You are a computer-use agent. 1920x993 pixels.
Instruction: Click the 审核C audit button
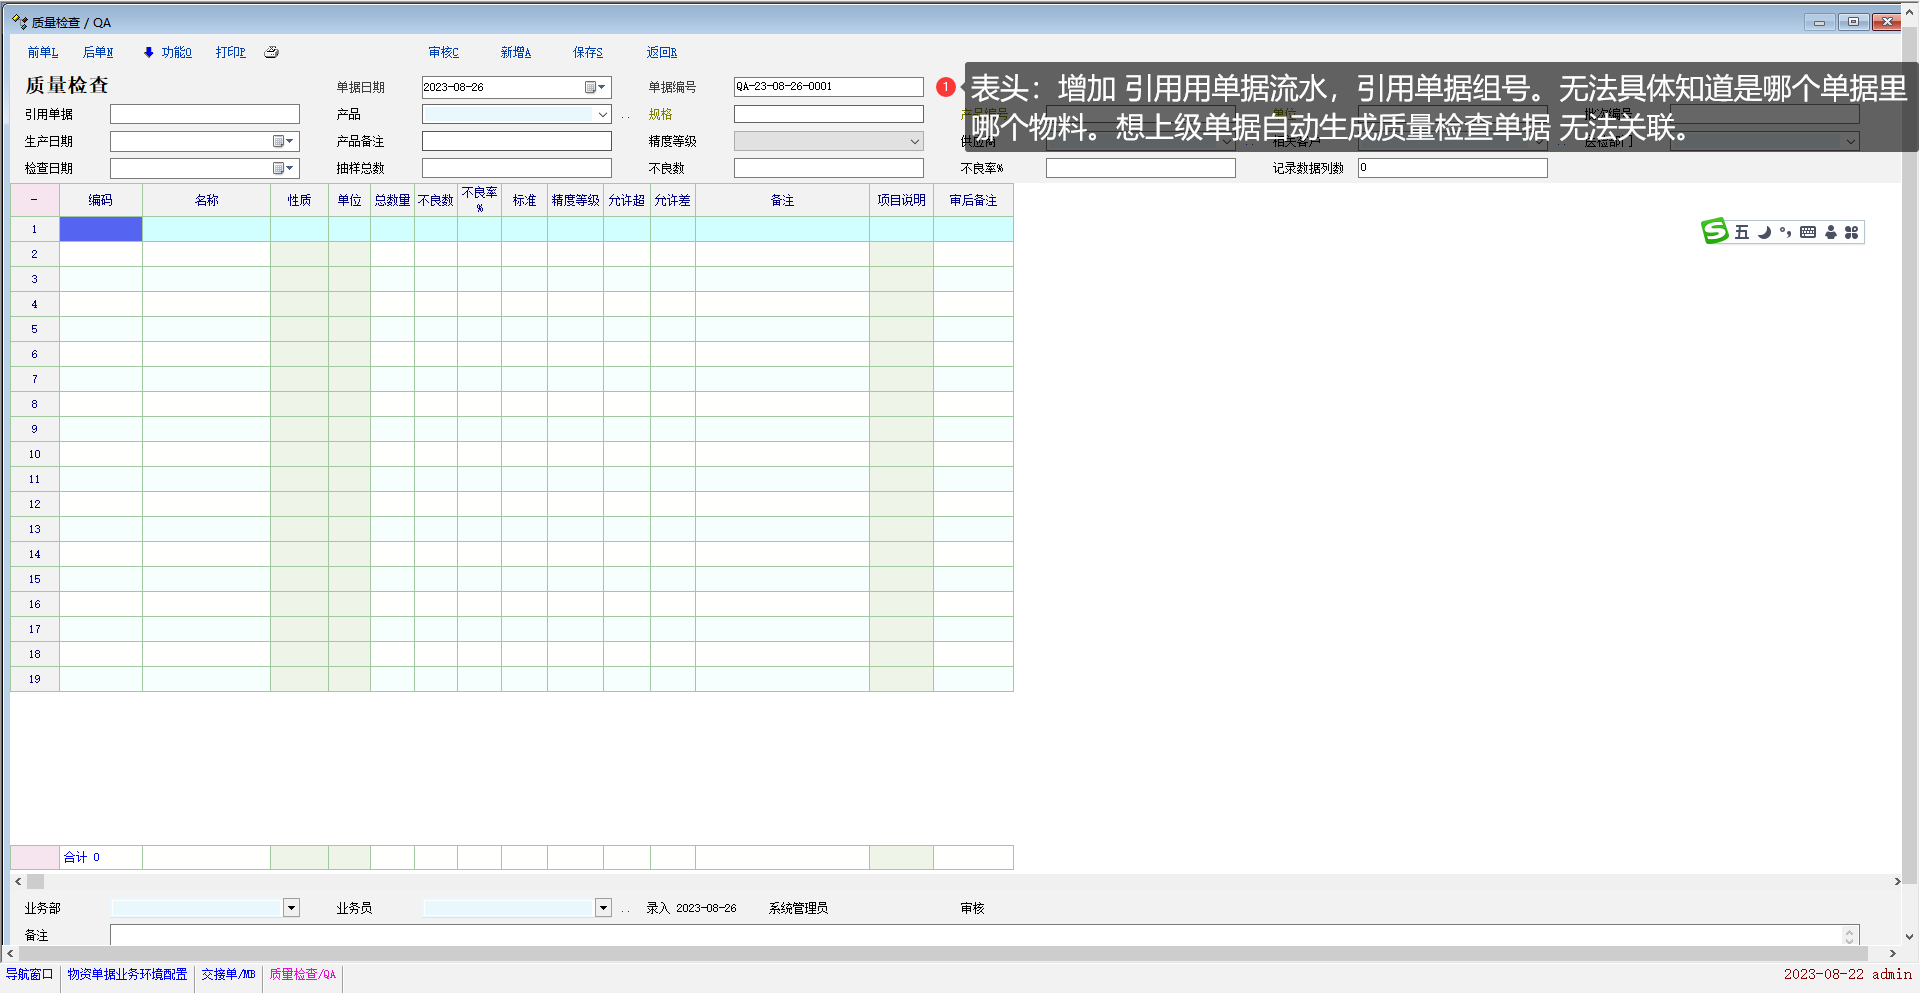[x=443, y=52]
